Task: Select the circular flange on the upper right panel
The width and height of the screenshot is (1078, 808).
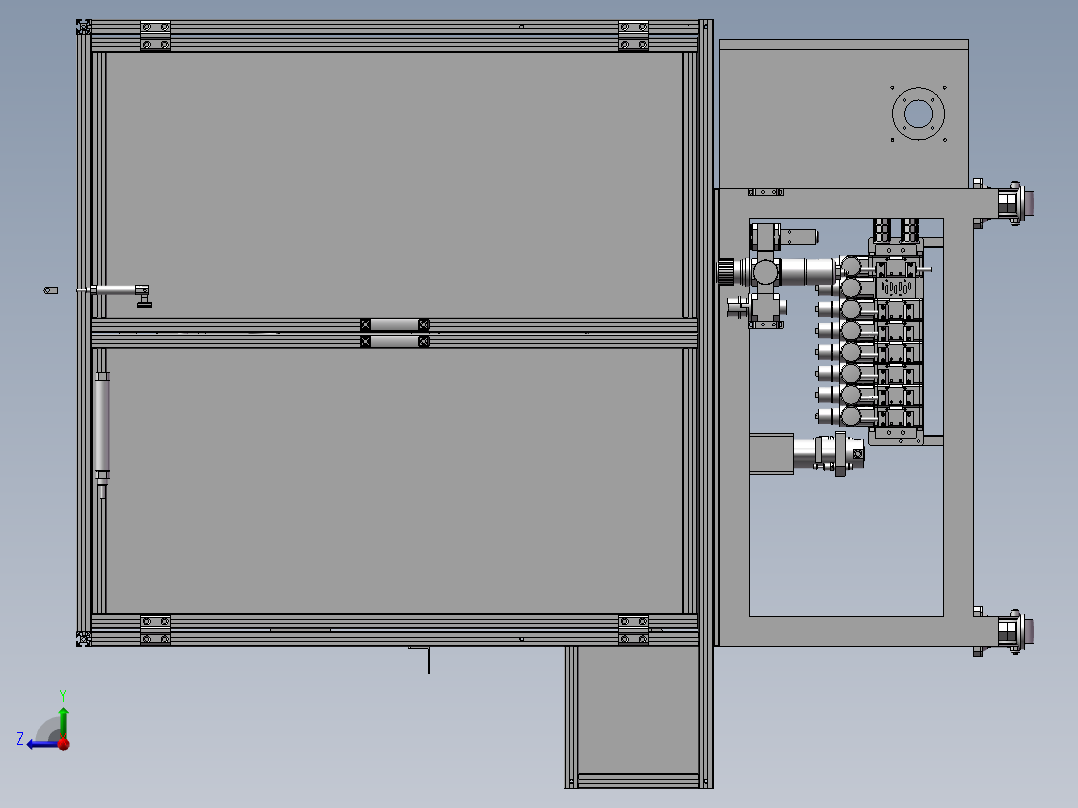Action: 918,113
